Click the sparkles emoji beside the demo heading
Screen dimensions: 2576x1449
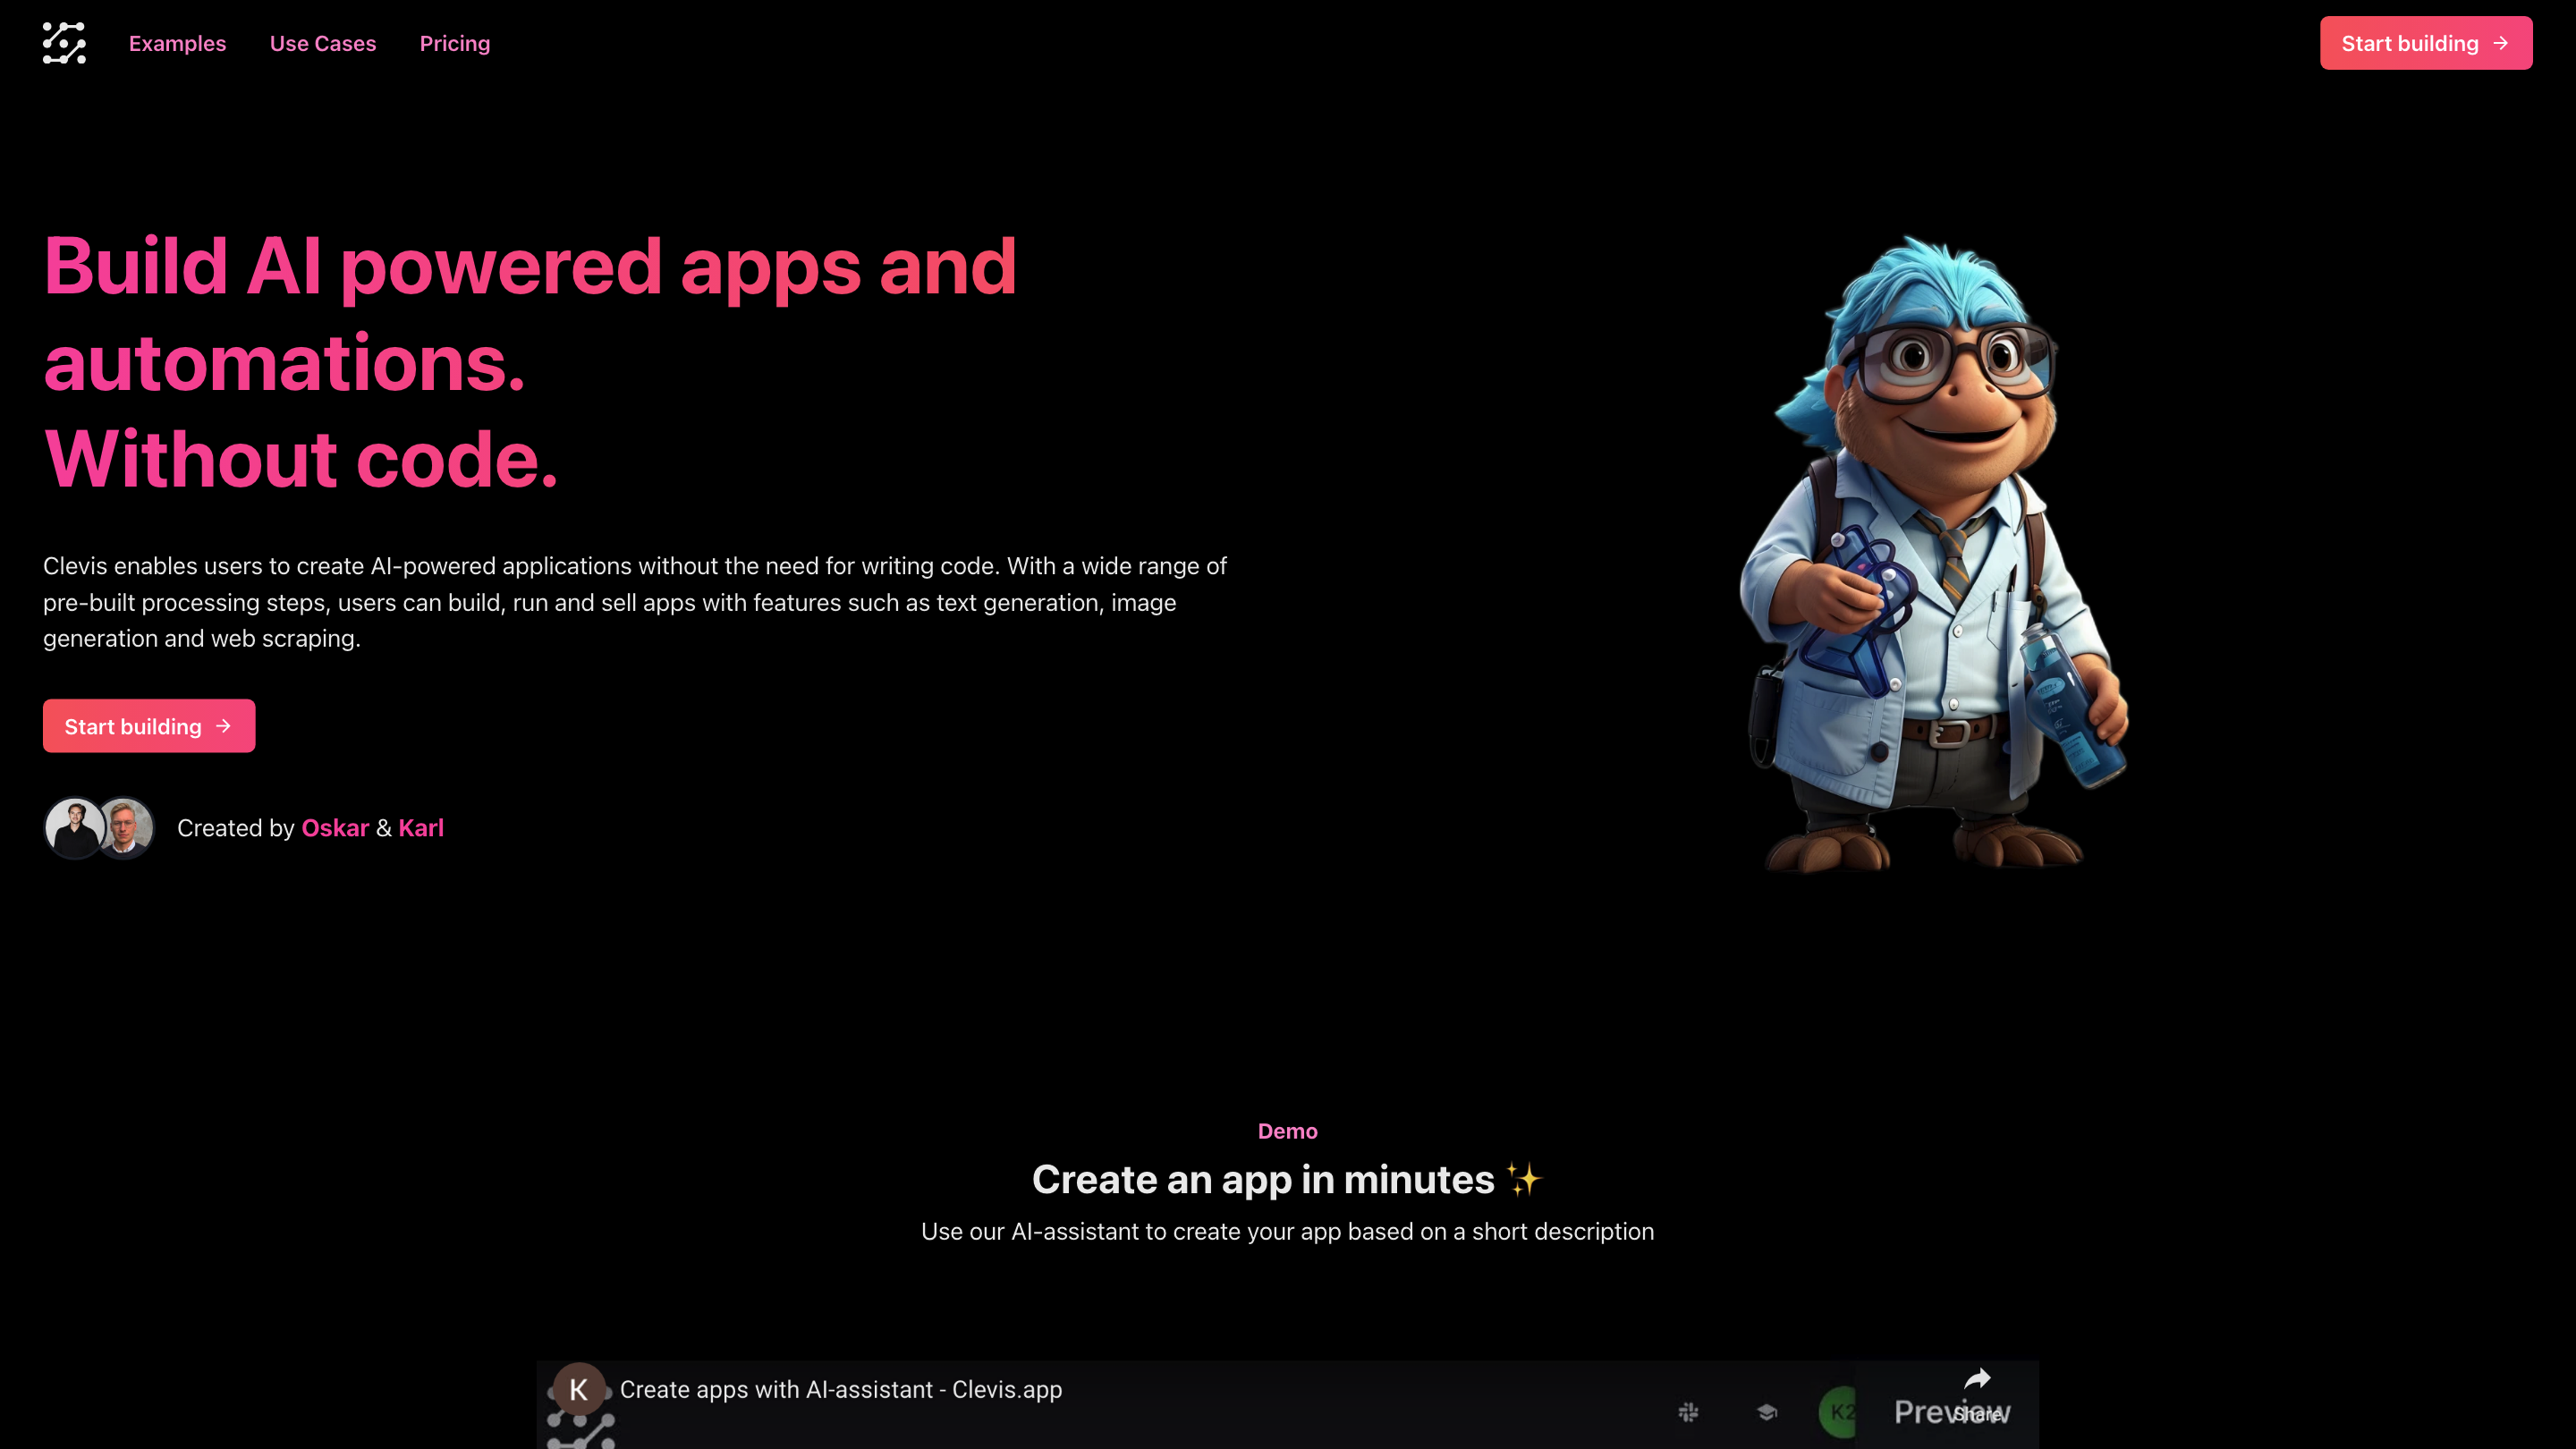pos(1524,1179)
